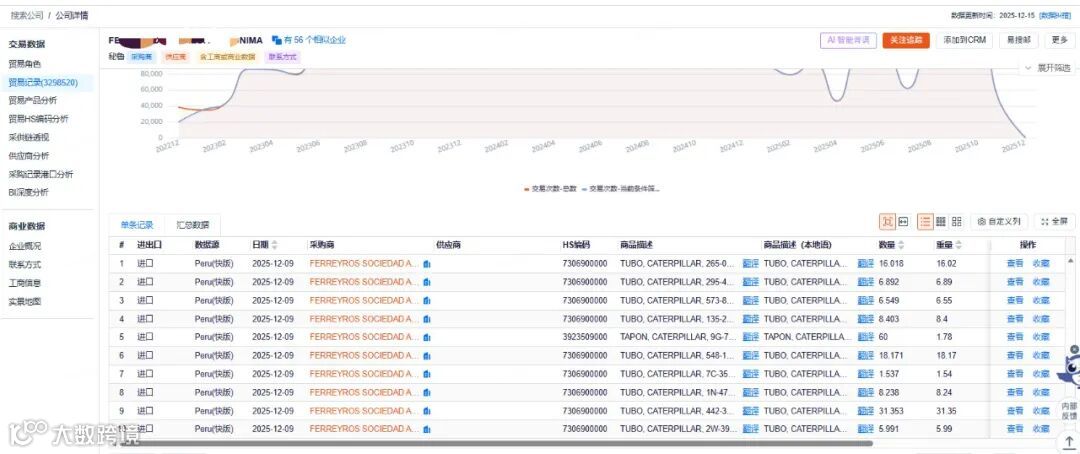Sort the table by 数量 column
The image size is (1080, 454).
pyautogui.click(x=901, y=245)
